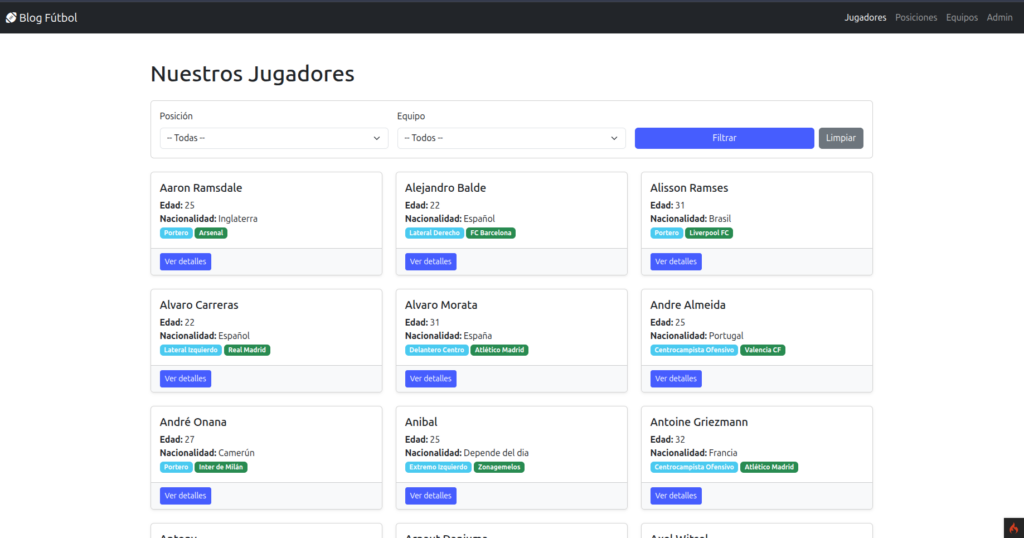Select the Real Madrid team badge
The image size is (1024, 538).
click(x=247, y=350)
